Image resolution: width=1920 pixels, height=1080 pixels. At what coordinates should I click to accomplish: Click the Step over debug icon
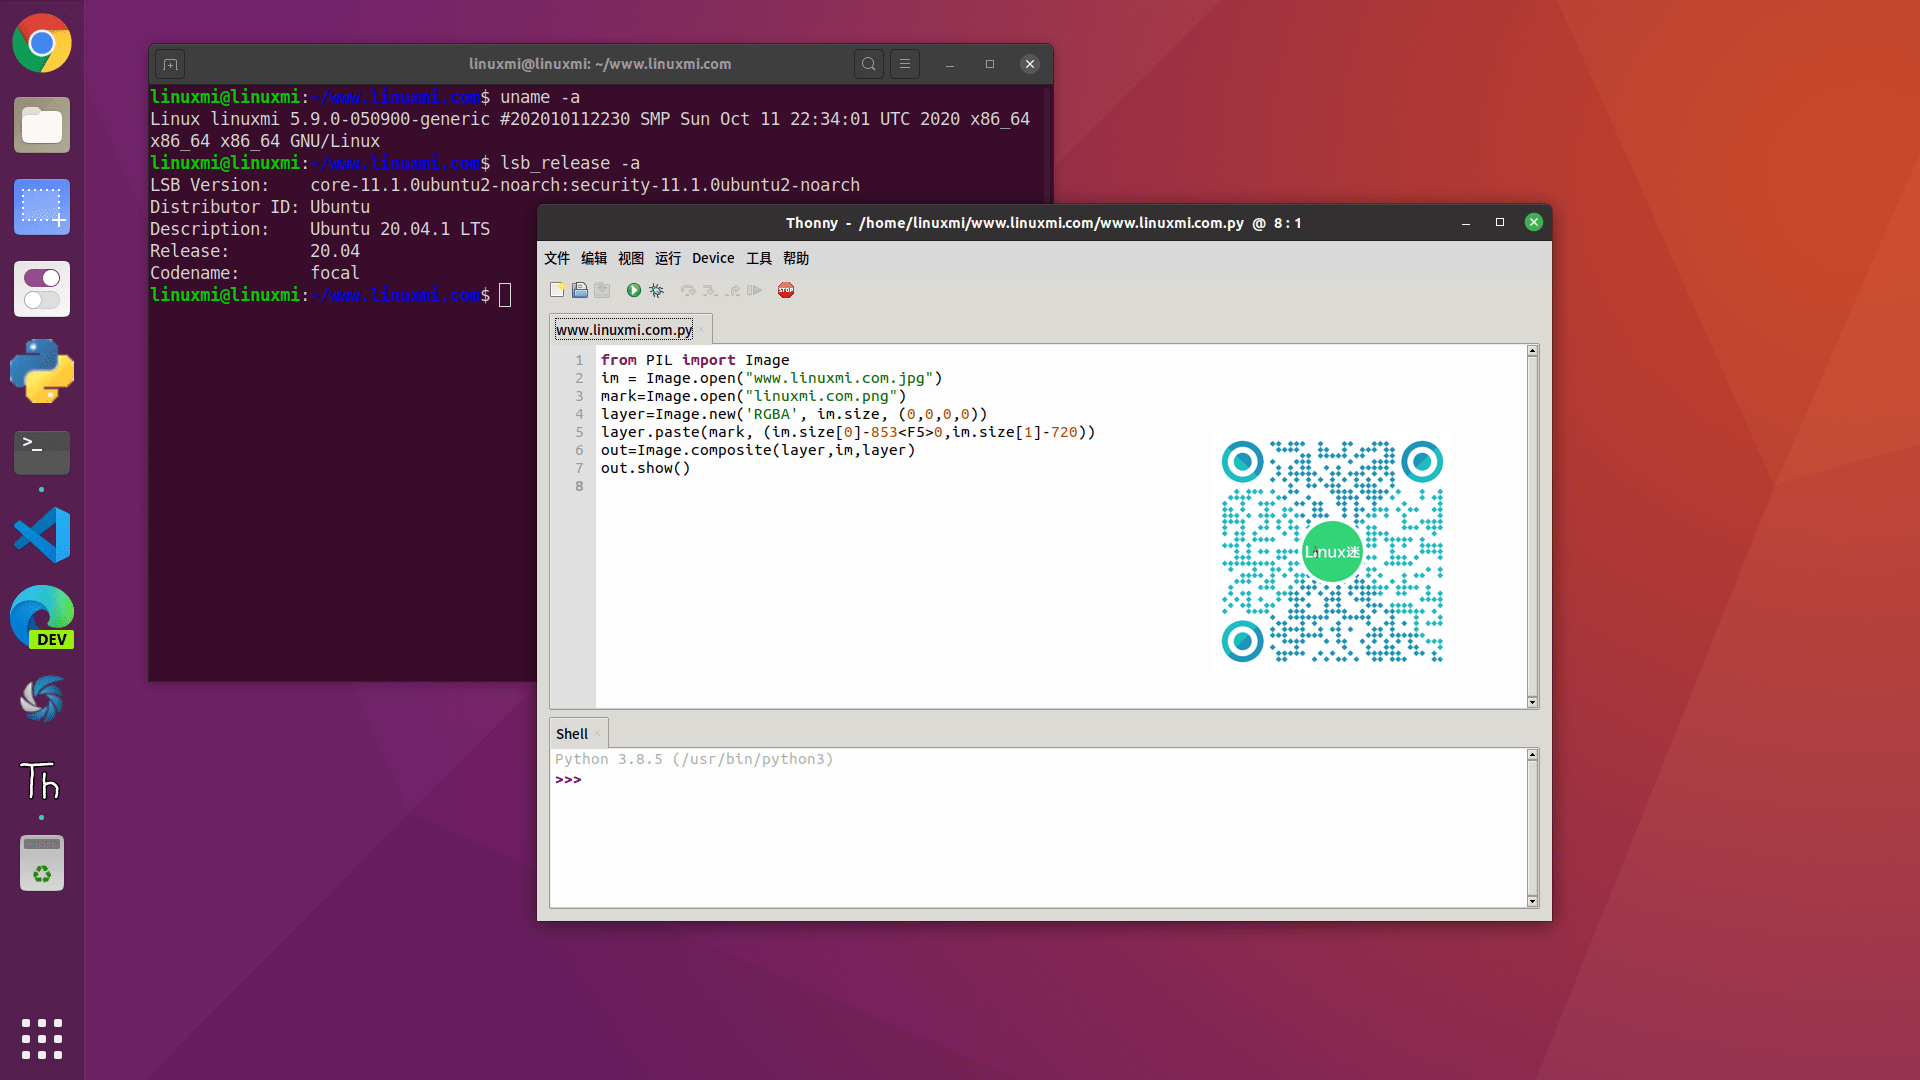[x=688, y=290]
